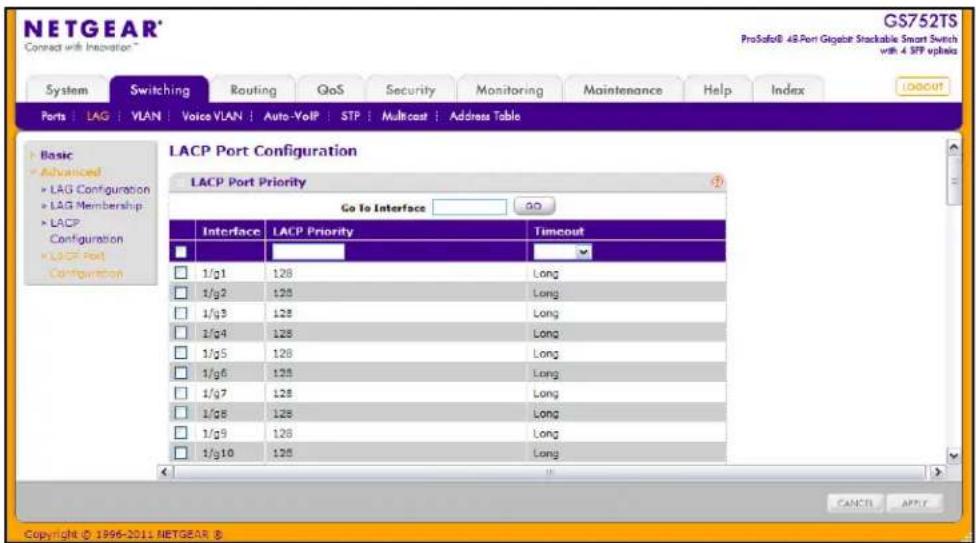Screen dimensions: 976x543
Task: Check the box for interface 1/g1
Action: point(181,273)
